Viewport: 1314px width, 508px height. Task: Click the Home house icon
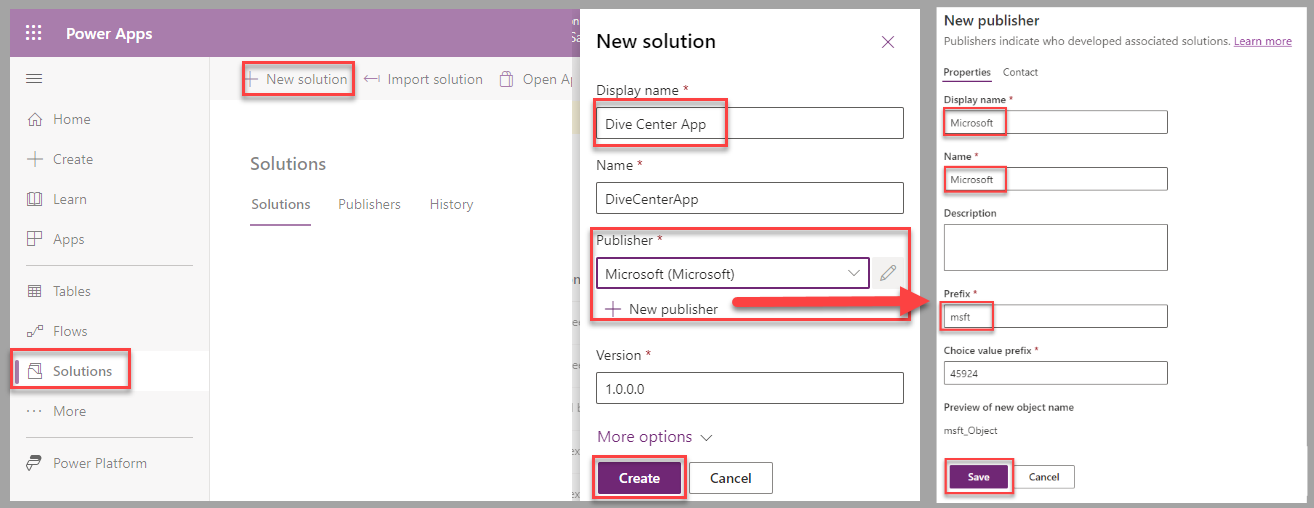(34, 119)
